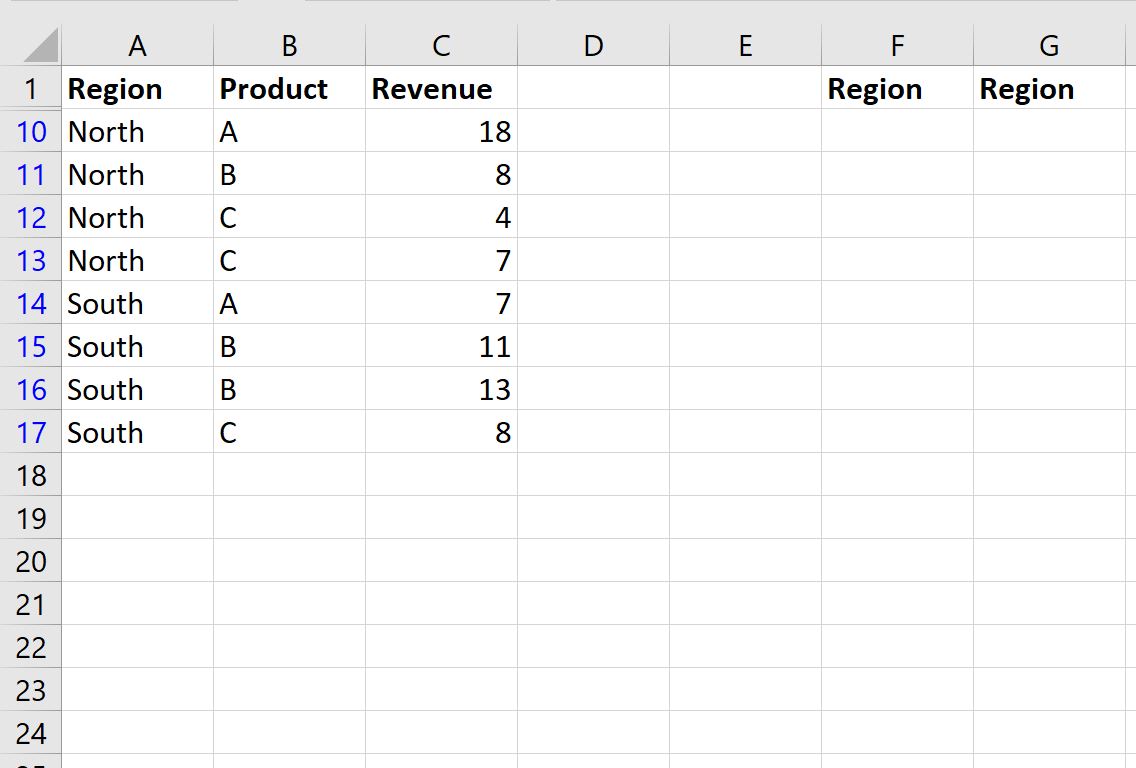
Task: Click the cell with revenue 11
Action: 441,346
